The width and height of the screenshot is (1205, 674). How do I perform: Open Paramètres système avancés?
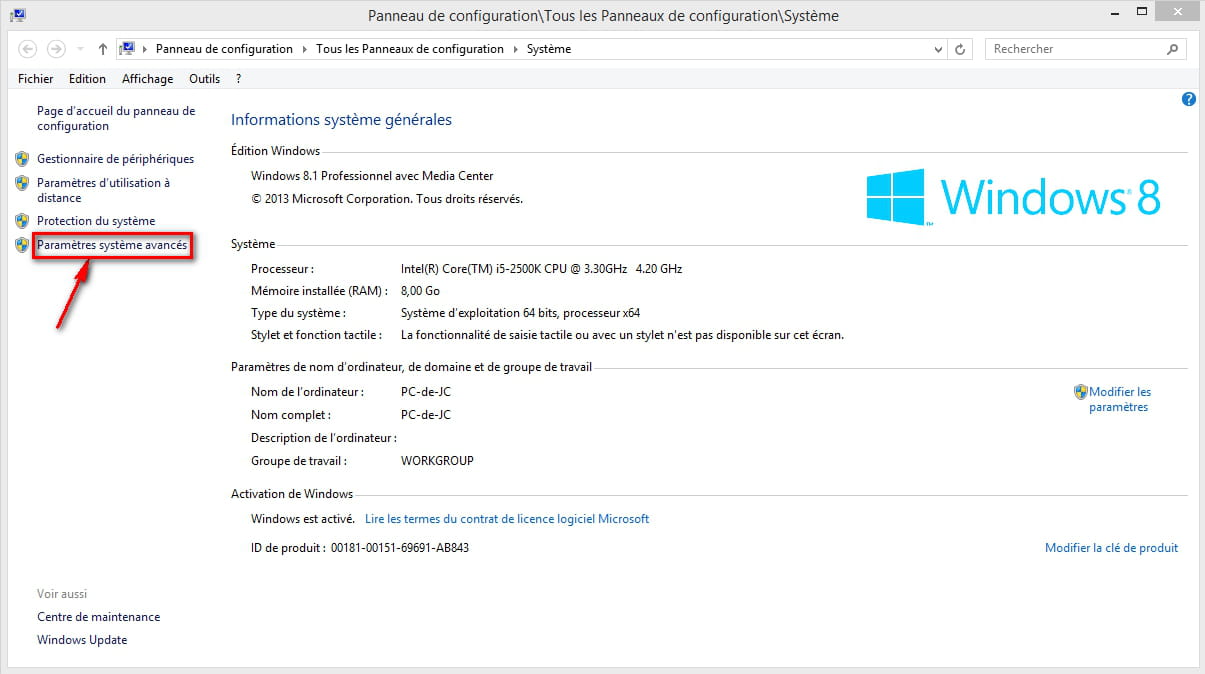coord(112,246)
